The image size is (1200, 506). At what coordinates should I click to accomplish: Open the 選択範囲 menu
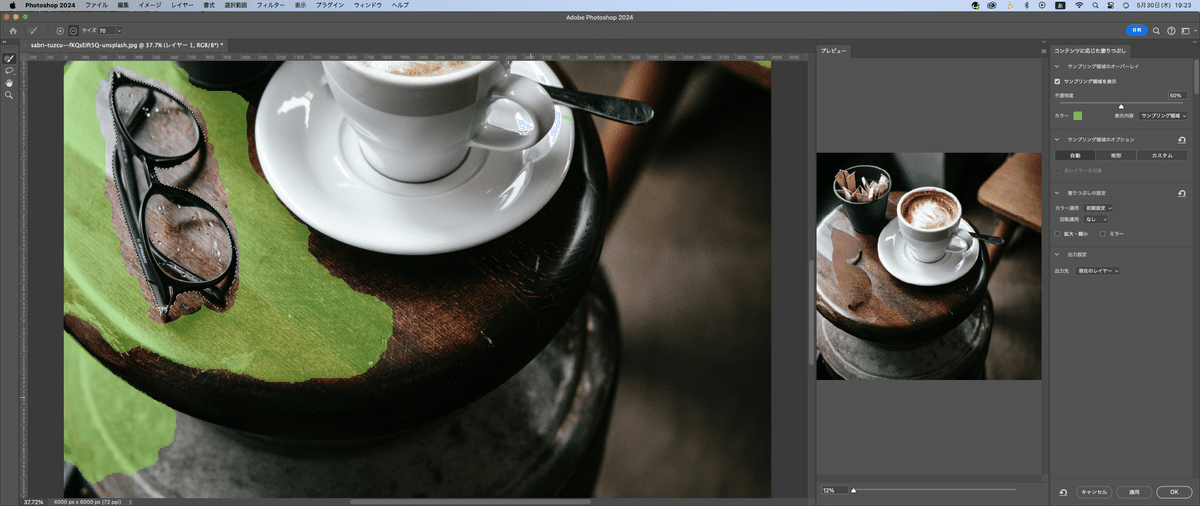235,5
